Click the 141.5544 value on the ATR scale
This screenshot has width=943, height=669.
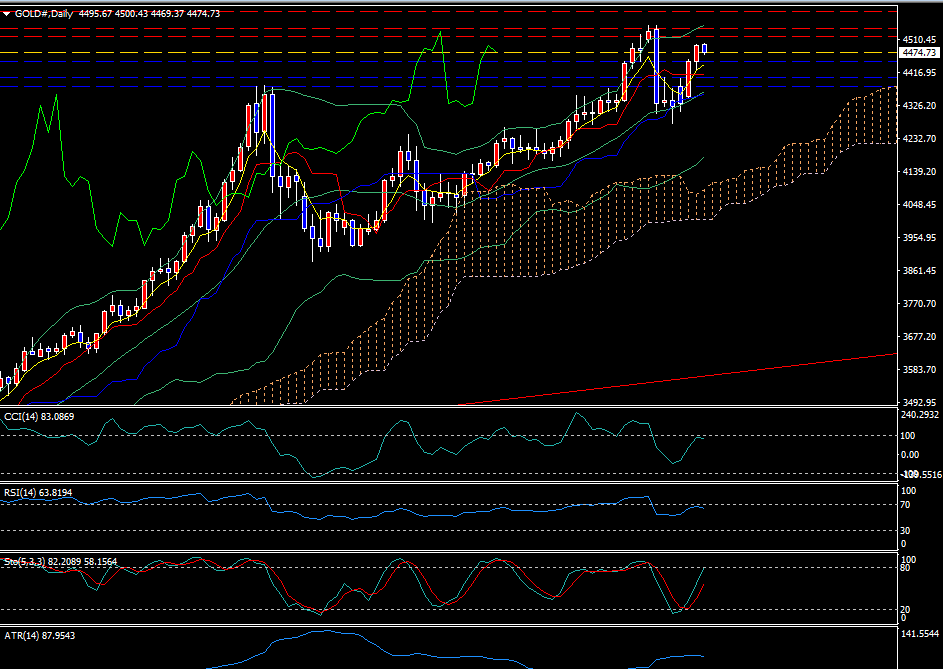point(920,635)
